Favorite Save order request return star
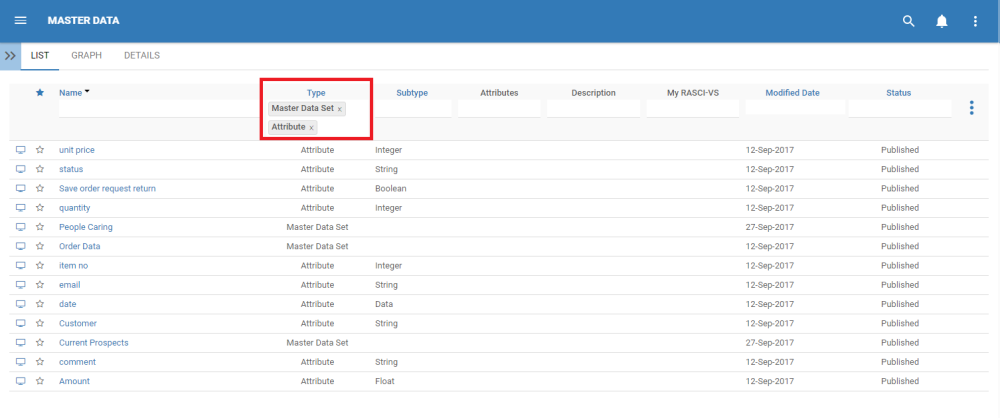Image resolution: width=1000 pixels, height=418 pixels. [x=40, y=188]
